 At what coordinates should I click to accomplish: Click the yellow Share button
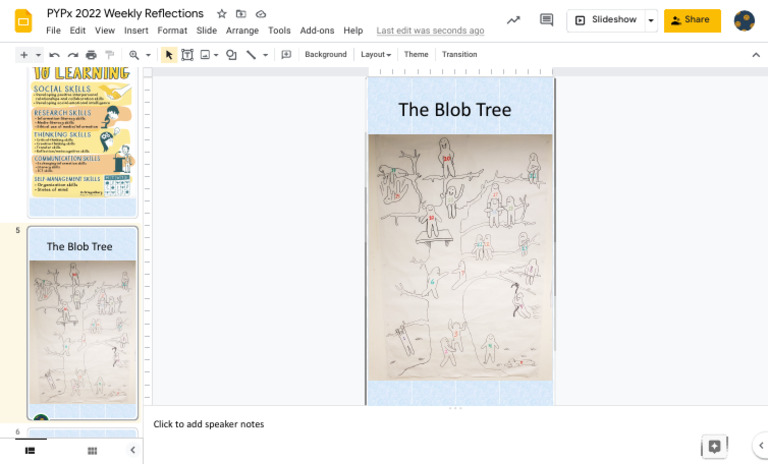pos(692,20)
